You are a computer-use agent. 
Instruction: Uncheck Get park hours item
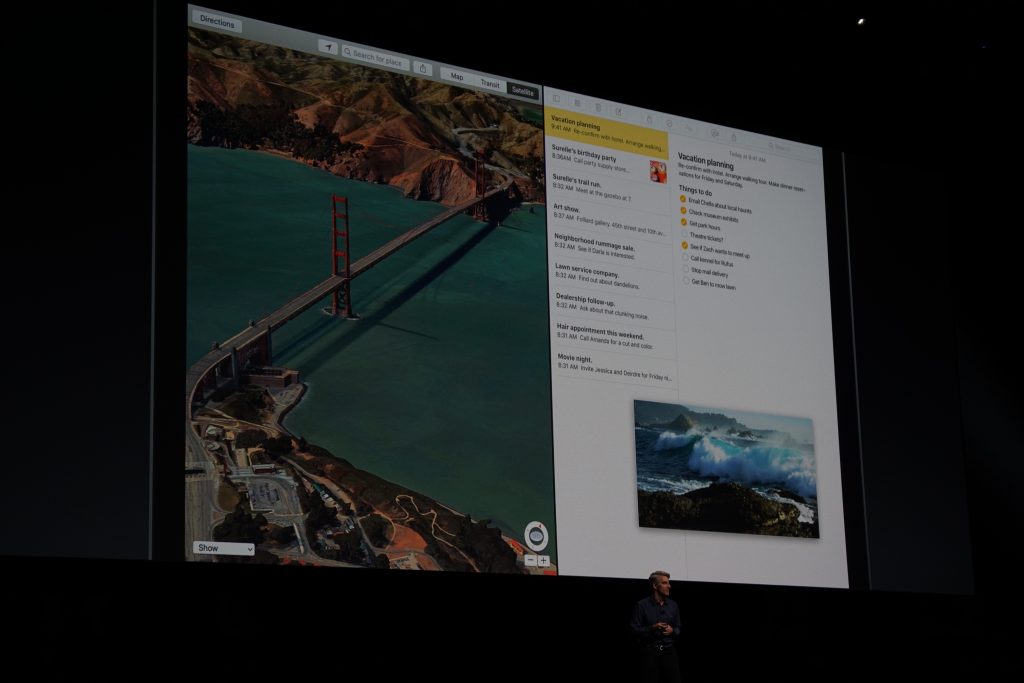pos(684,222)
